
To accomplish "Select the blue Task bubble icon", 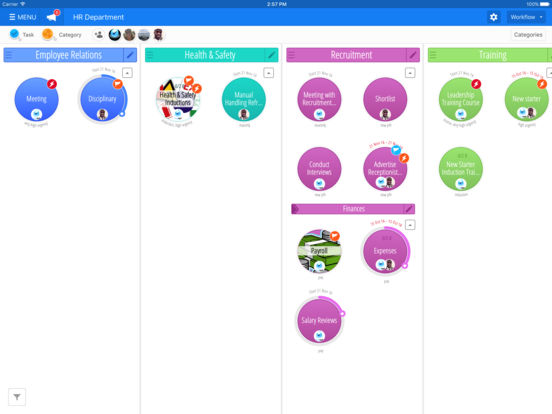I will [x=14, y=34].
